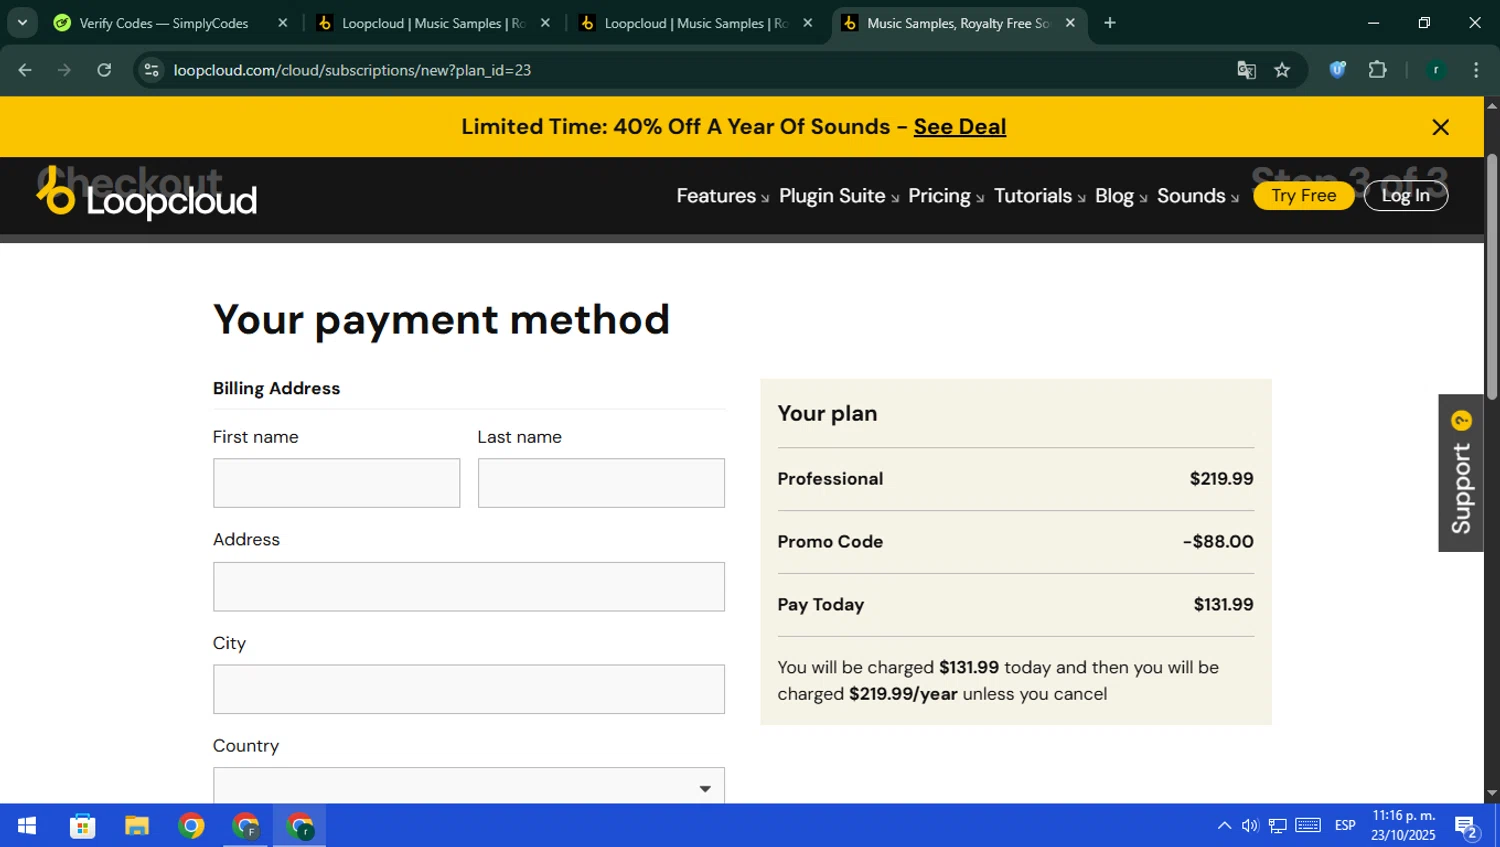Focus the Last name field
This screenshot has height=847, width=1500.
point(601,483)
